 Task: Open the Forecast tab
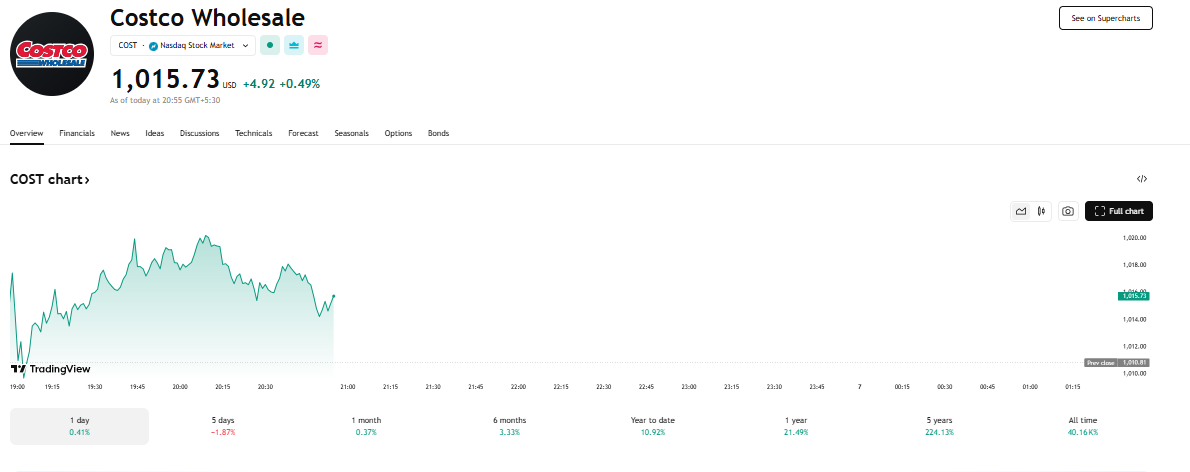pyautogui.click(x=304, y=133)
